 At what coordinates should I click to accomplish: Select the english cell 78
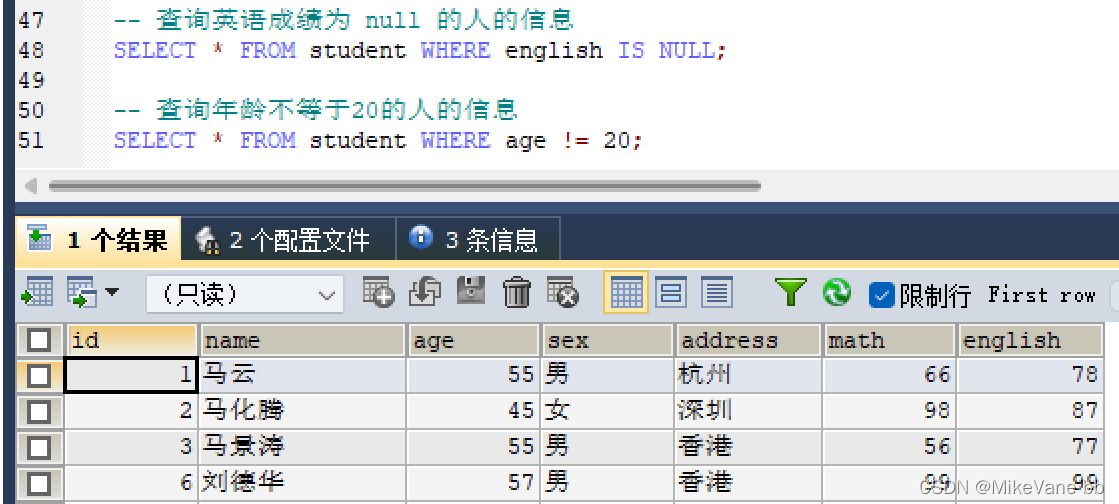click(1031, 375)
